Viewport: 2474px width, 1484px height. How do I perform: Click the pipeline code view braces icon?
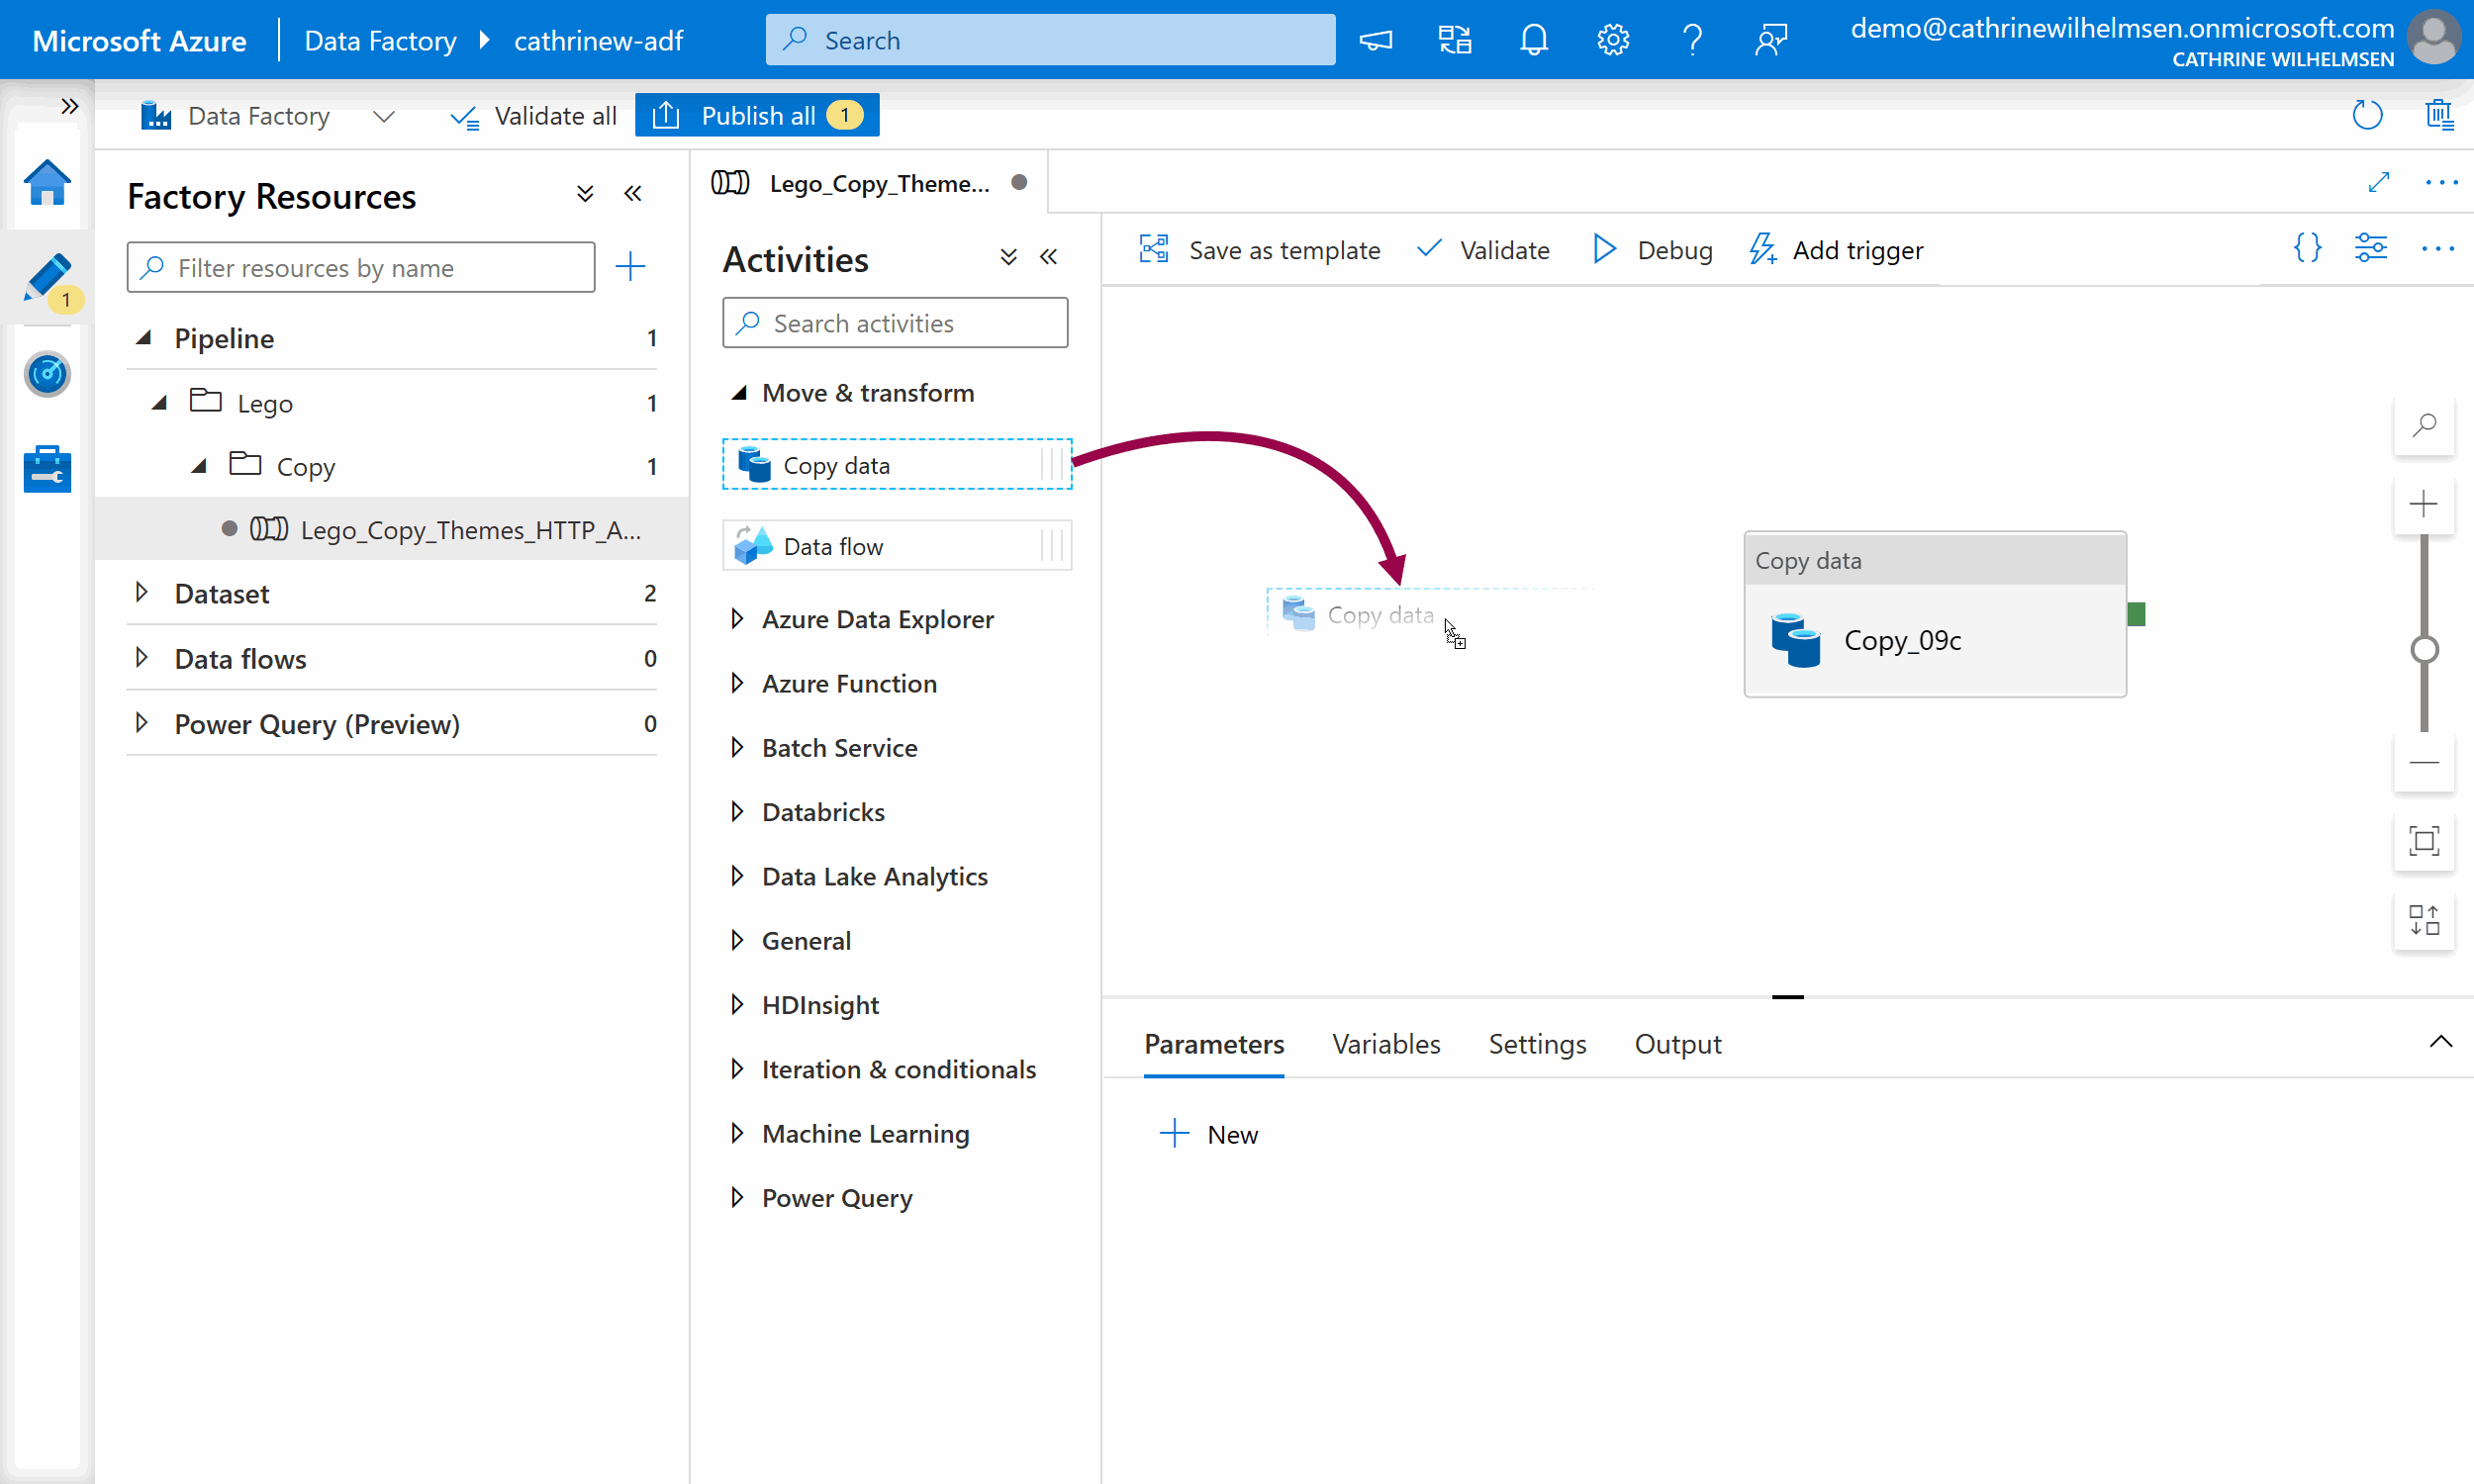coord(2306,248)
